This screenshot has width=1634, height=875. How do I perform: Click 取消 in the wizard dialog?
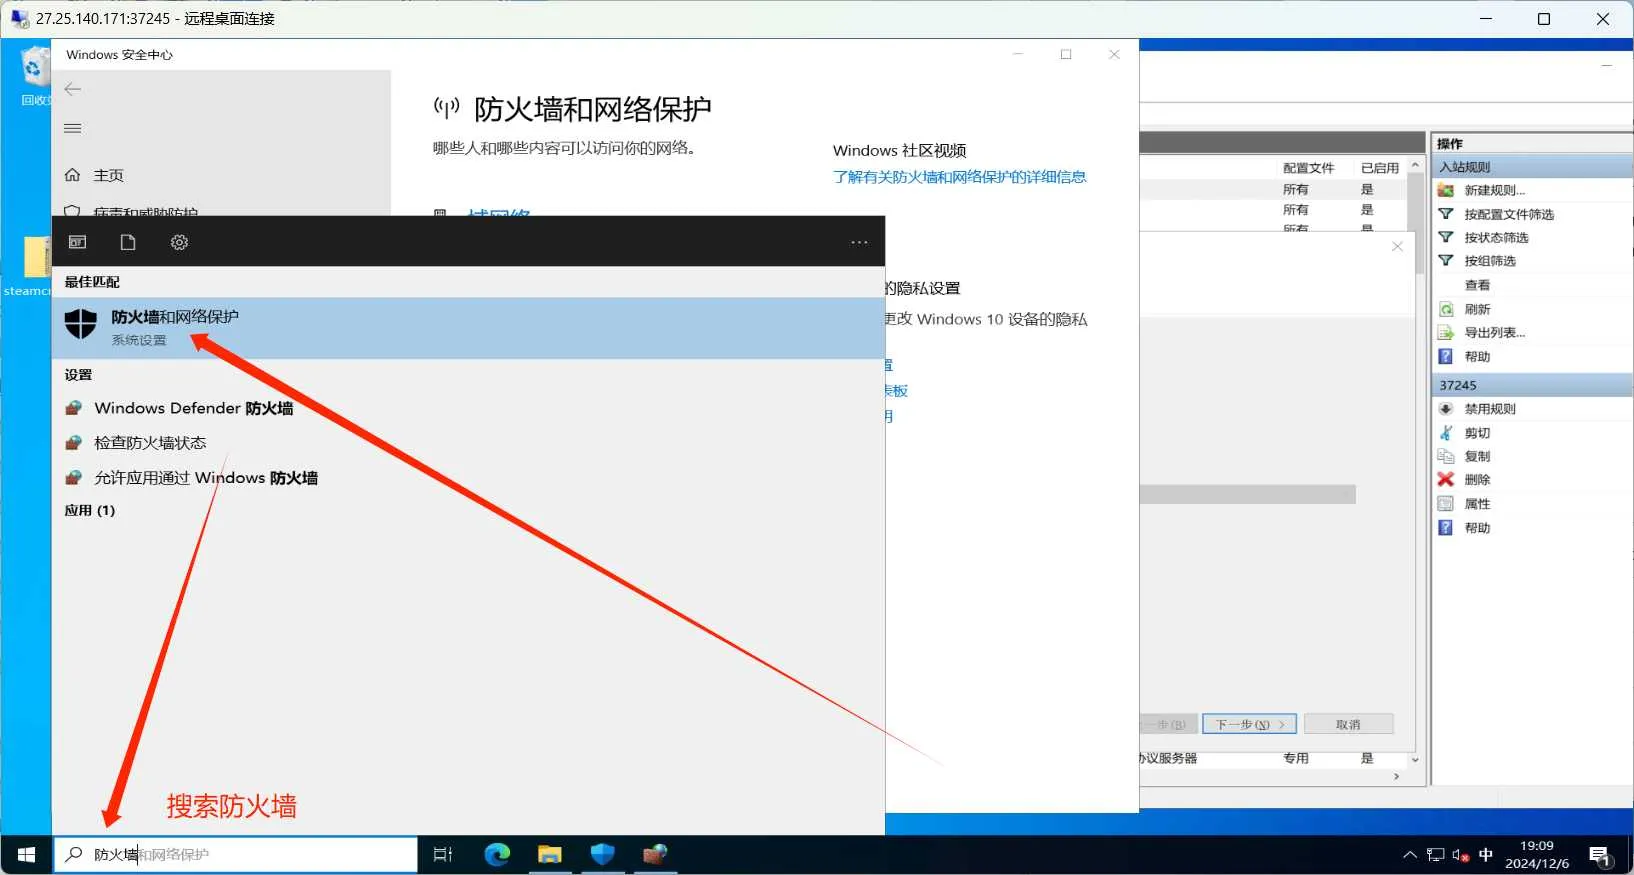(1348, 724)
